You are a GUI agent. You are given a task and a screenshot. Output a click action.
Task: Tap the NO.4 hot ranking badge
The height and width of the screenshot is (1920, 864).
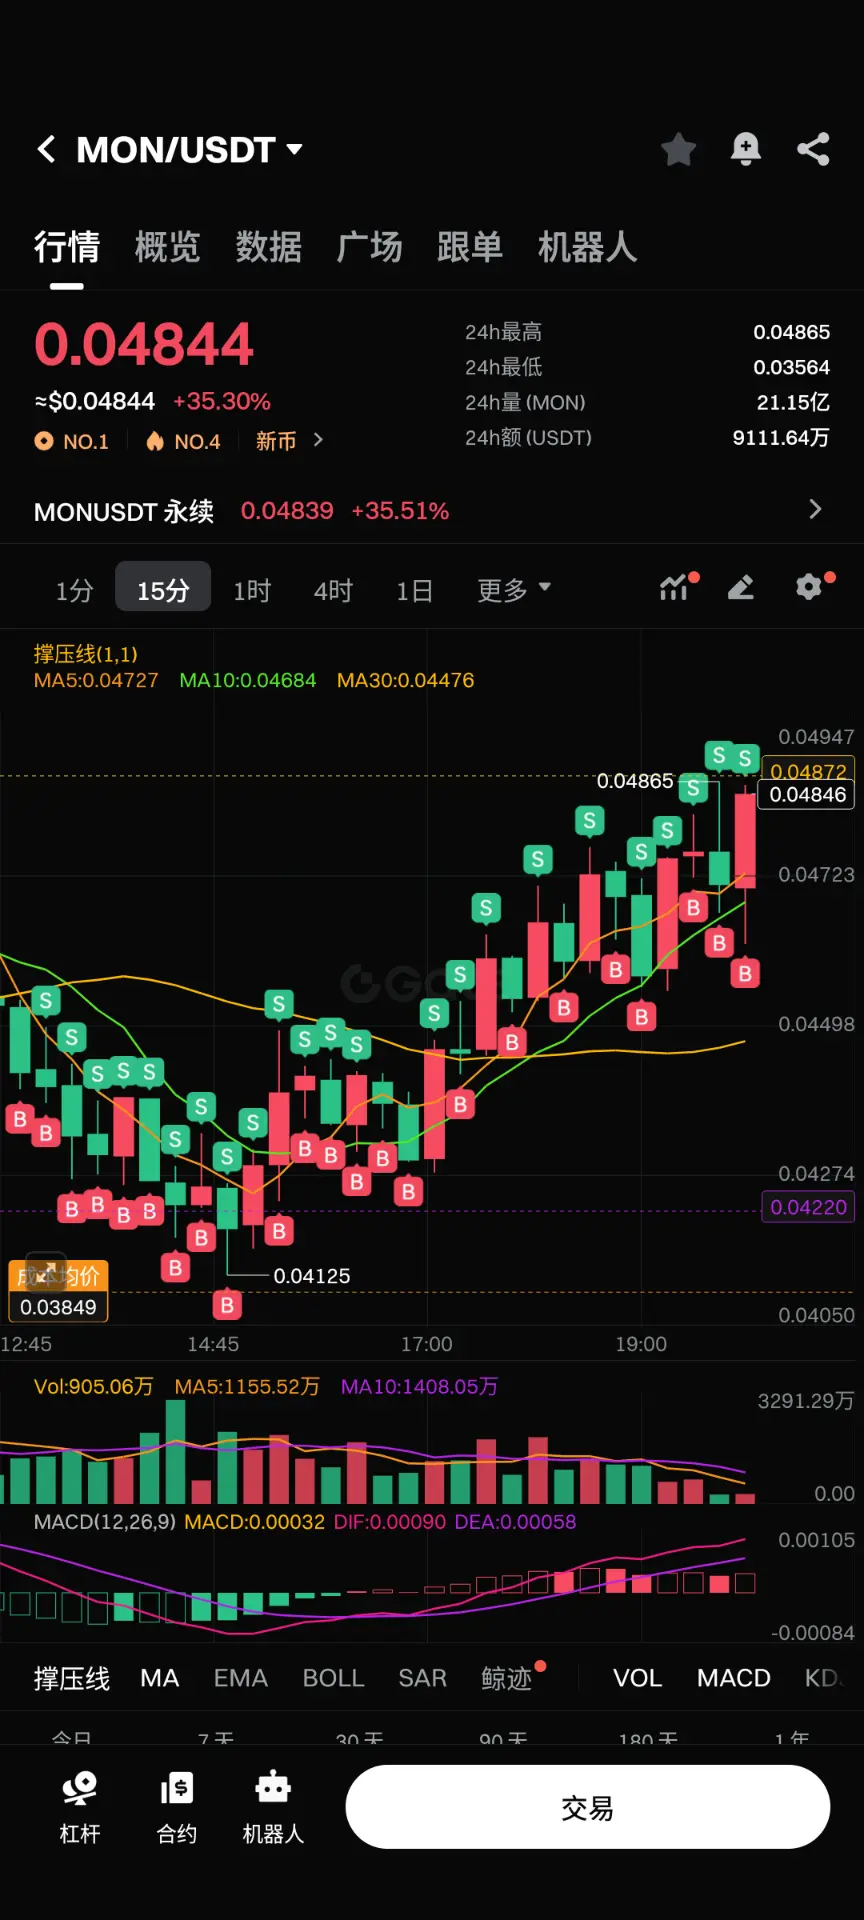184,441
